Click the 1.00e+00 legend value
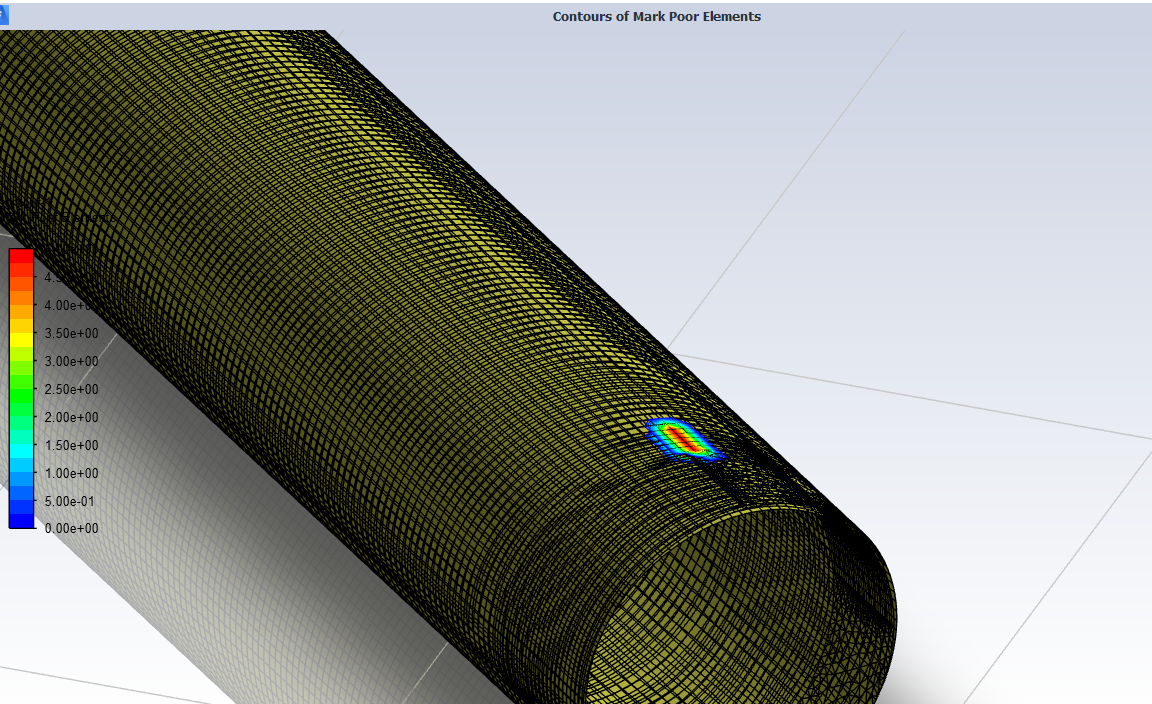 [x=71, y=473]
